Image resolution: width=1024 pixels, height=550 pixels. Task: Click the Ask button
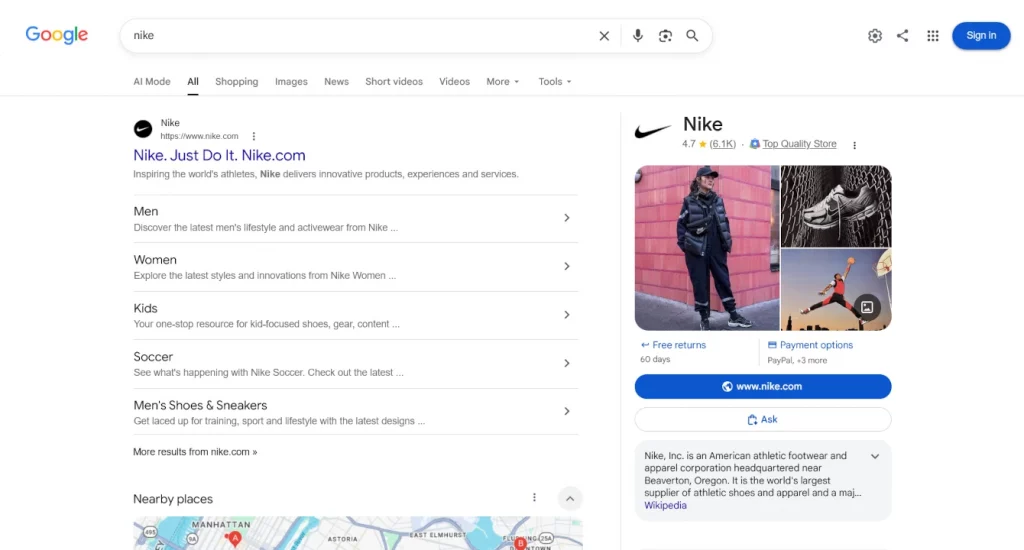(763, 419)
